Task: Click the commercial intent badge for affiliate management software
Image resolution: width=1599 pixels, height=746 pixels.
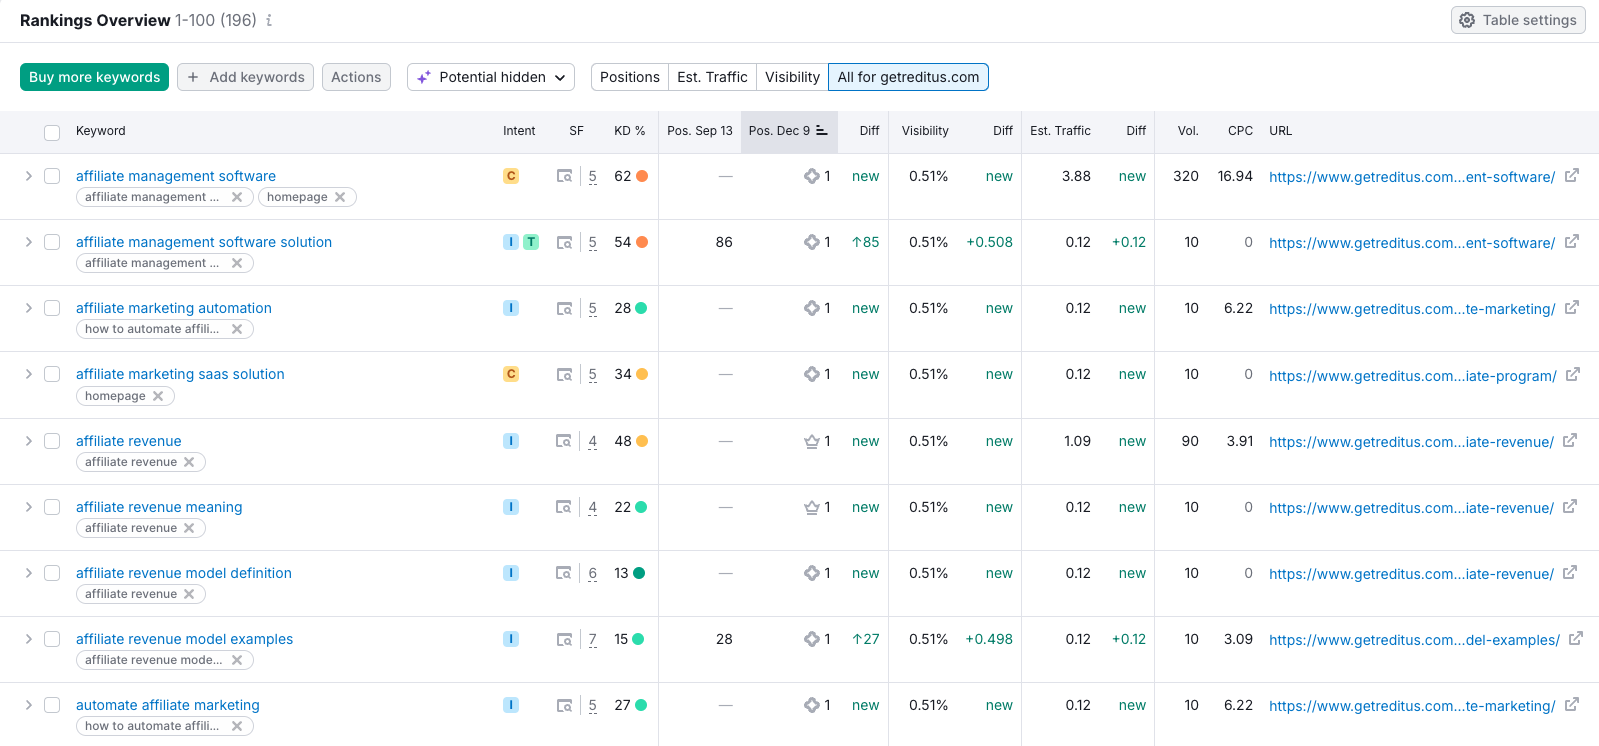Action: point(511,176)
